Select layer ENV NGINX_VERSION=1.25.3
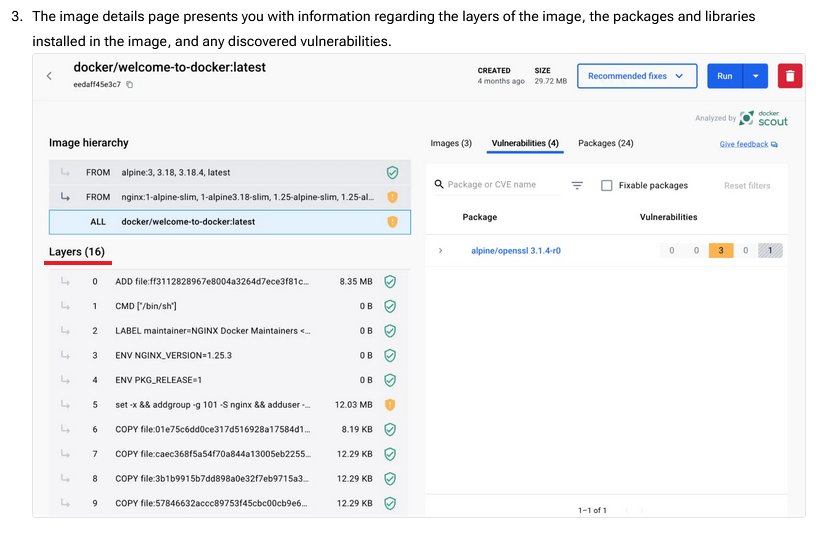Viewport: 818px width, 544px height. [x=230, y=356]
